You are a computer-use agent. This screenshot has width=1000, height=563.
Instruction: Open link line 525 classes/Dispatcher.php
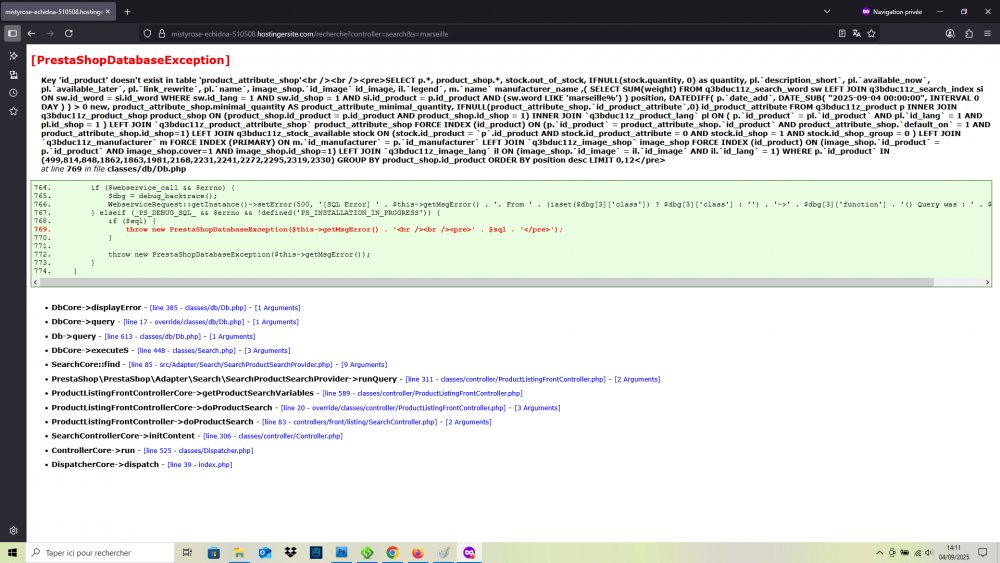(x=198, y=451)
